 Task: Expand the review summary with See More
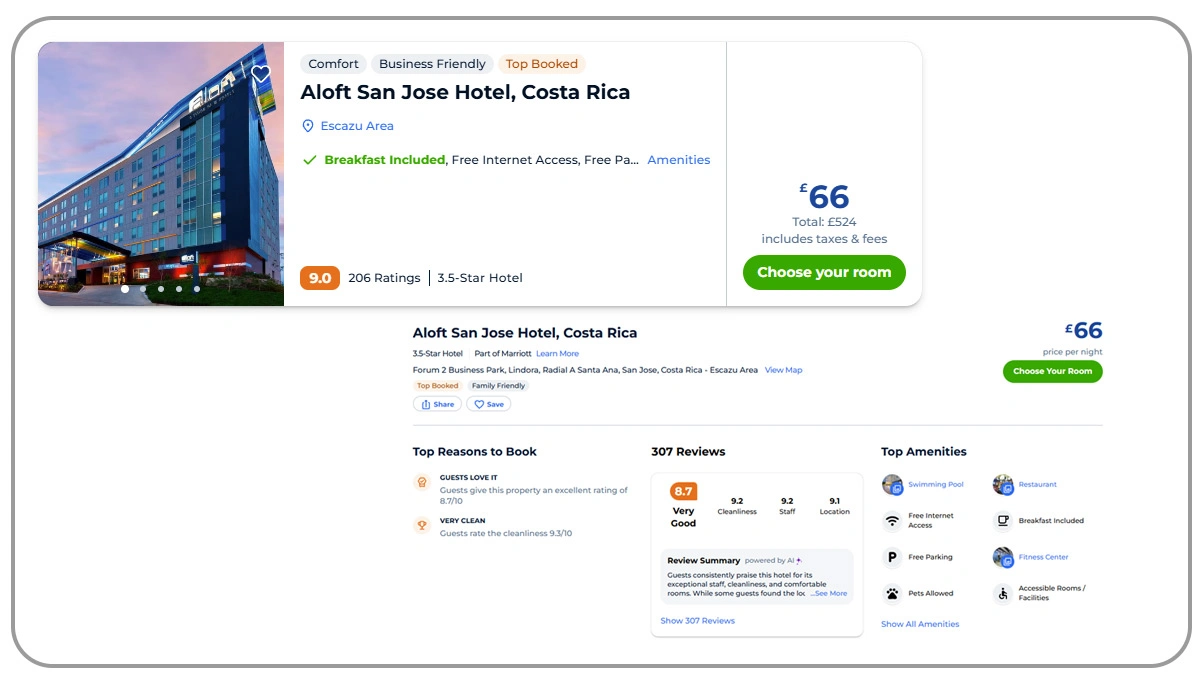[x=829, y=593]
